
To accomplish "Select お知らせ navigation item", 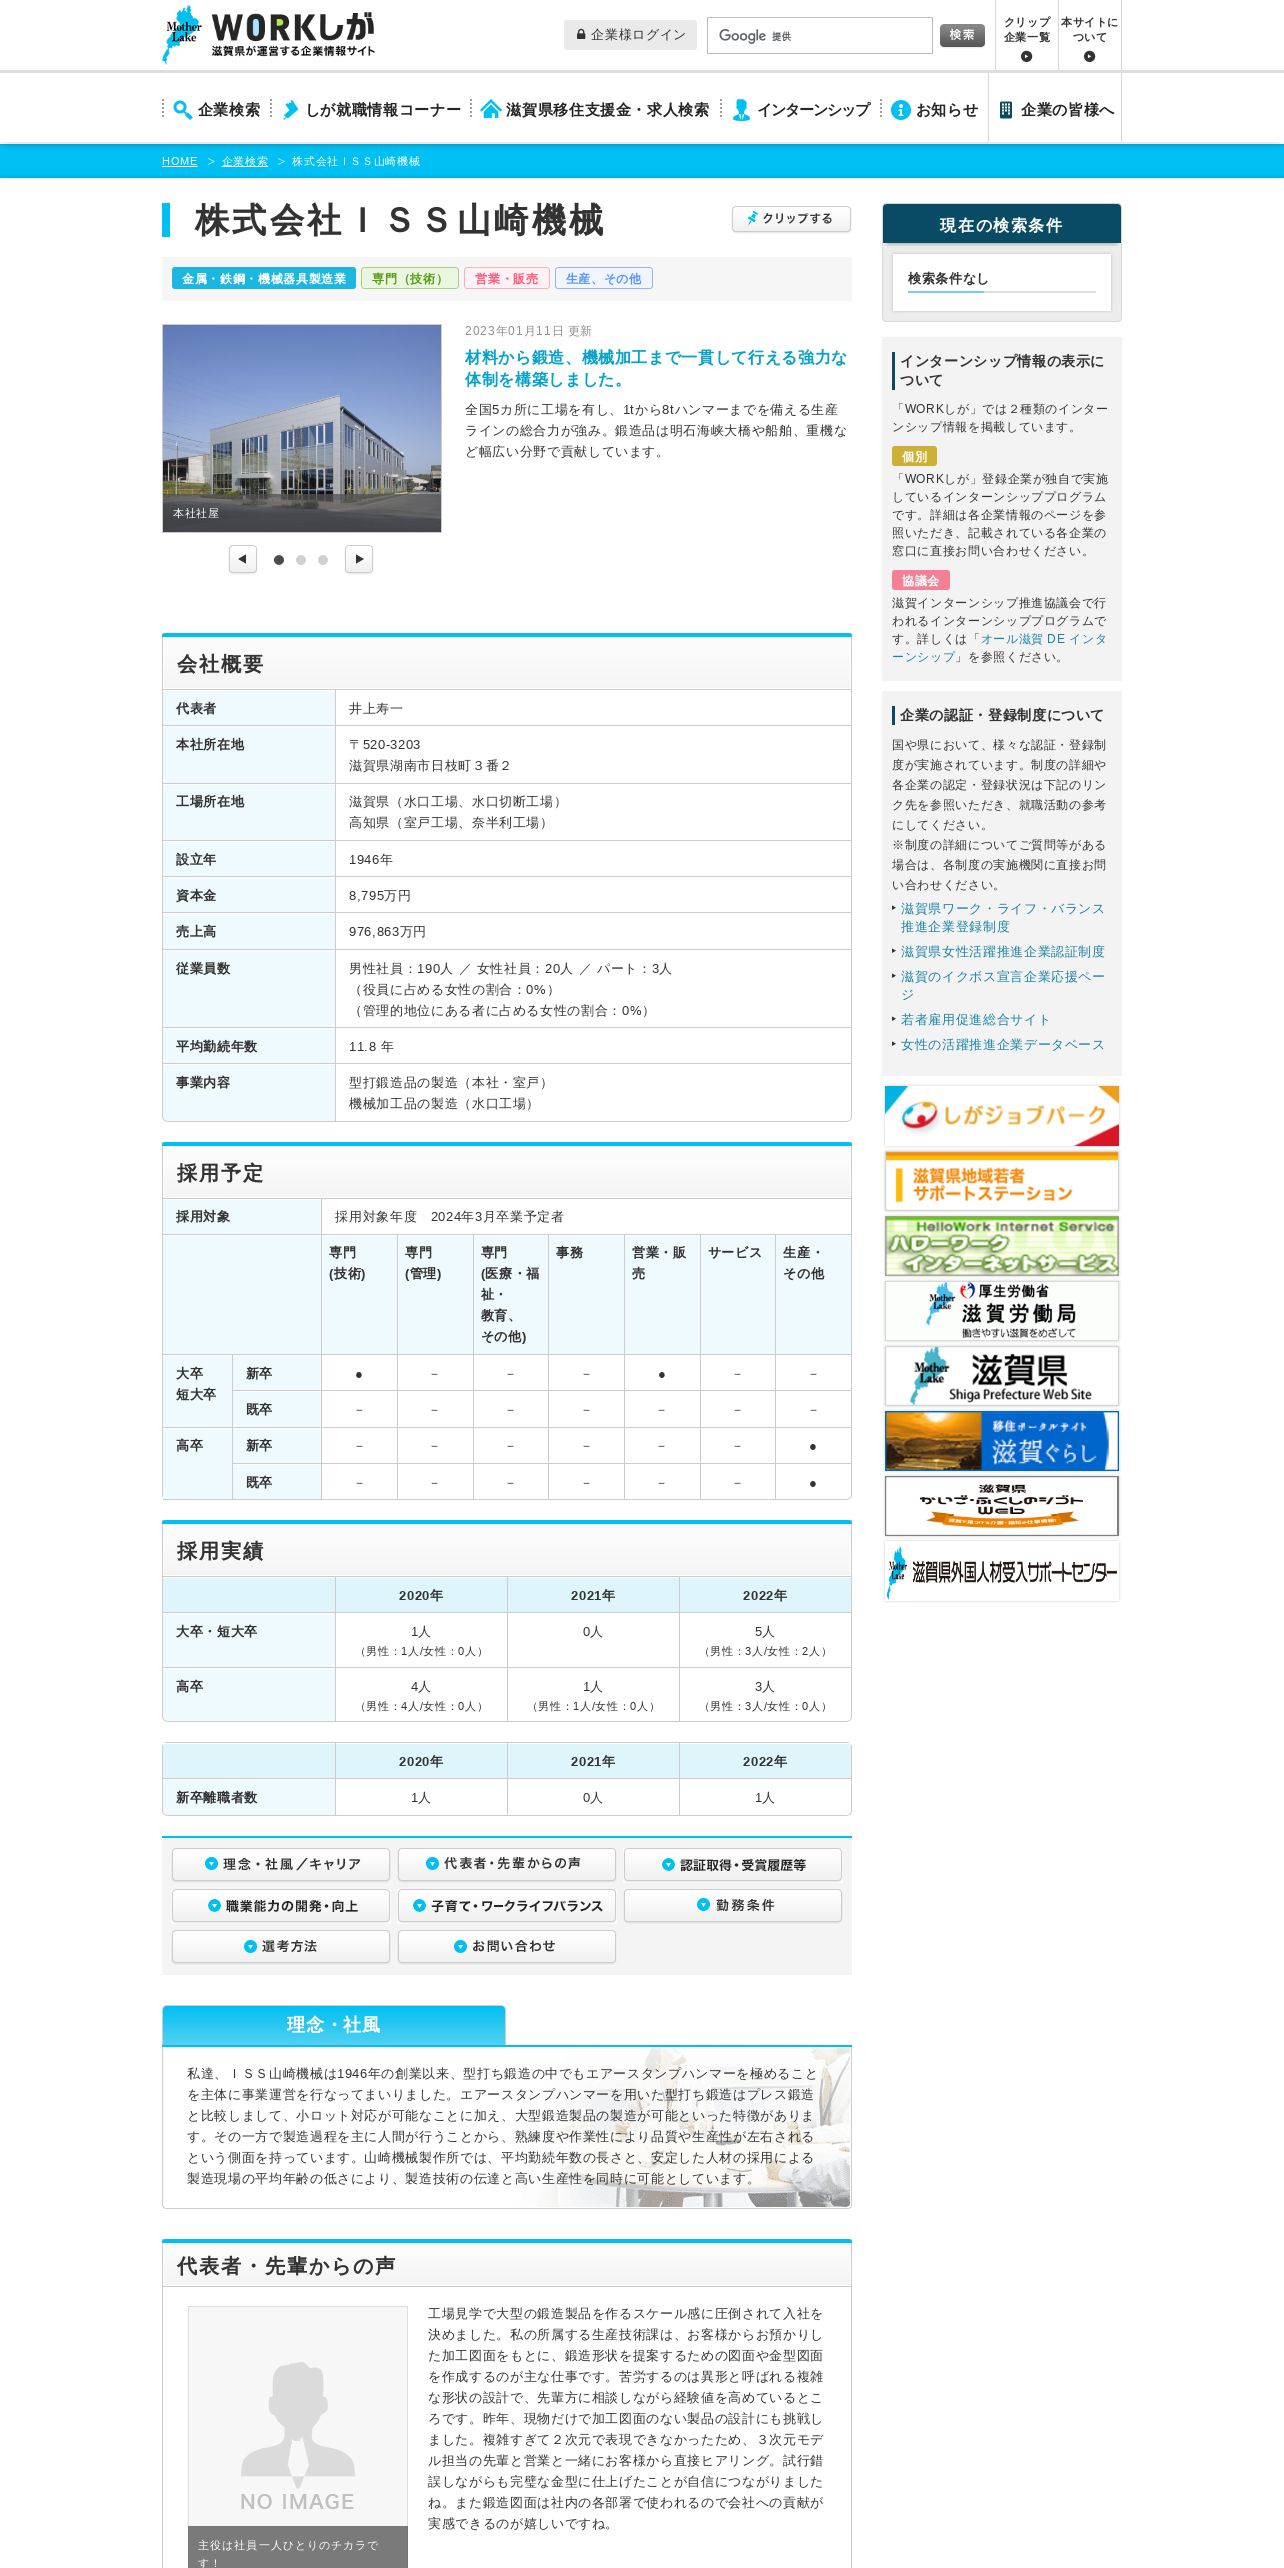I will (935, 110).
